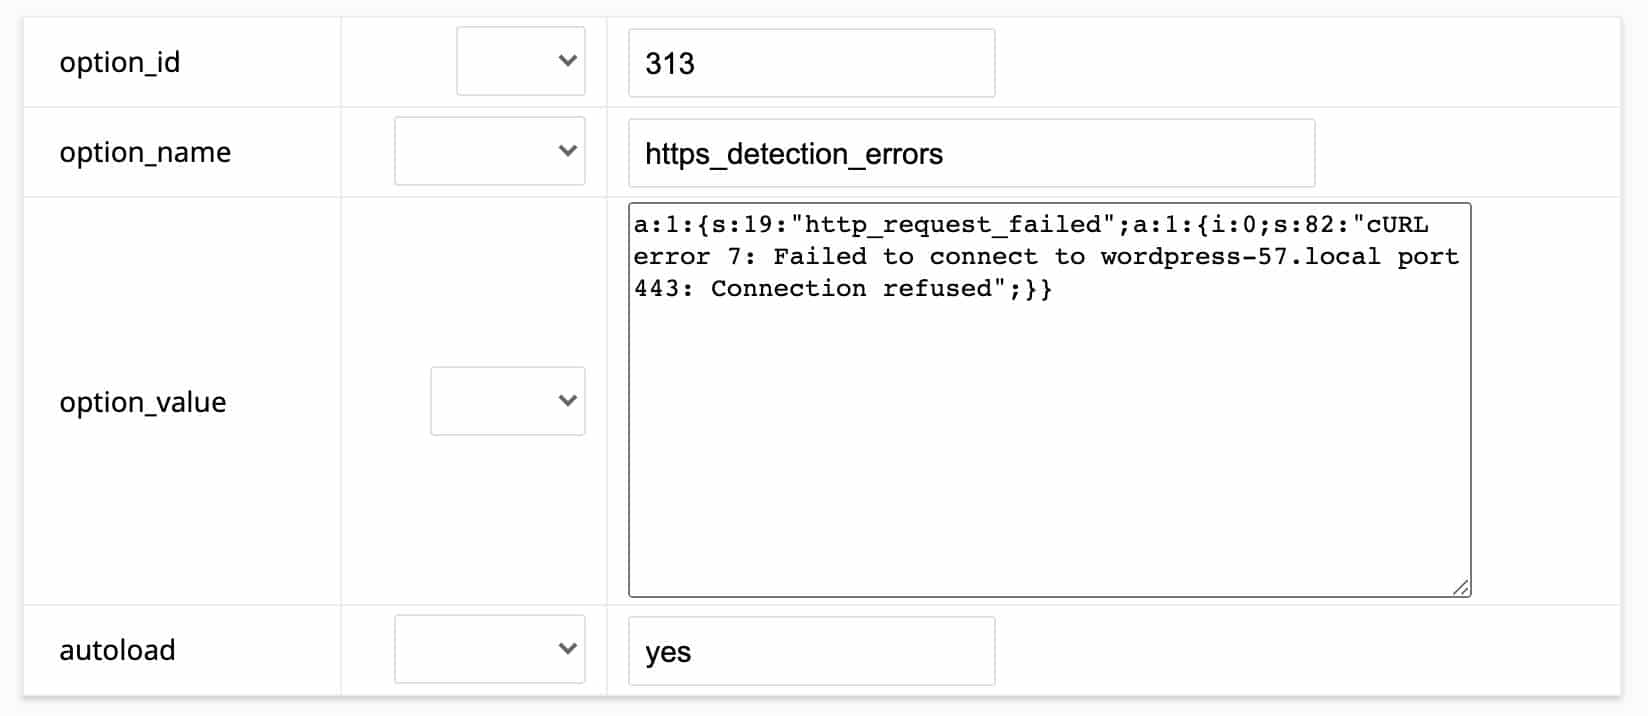This screenshot has height=716, width=1648.
Task: Click the resize grip of the option_value textarea
Action: [x=1462, y=587]
